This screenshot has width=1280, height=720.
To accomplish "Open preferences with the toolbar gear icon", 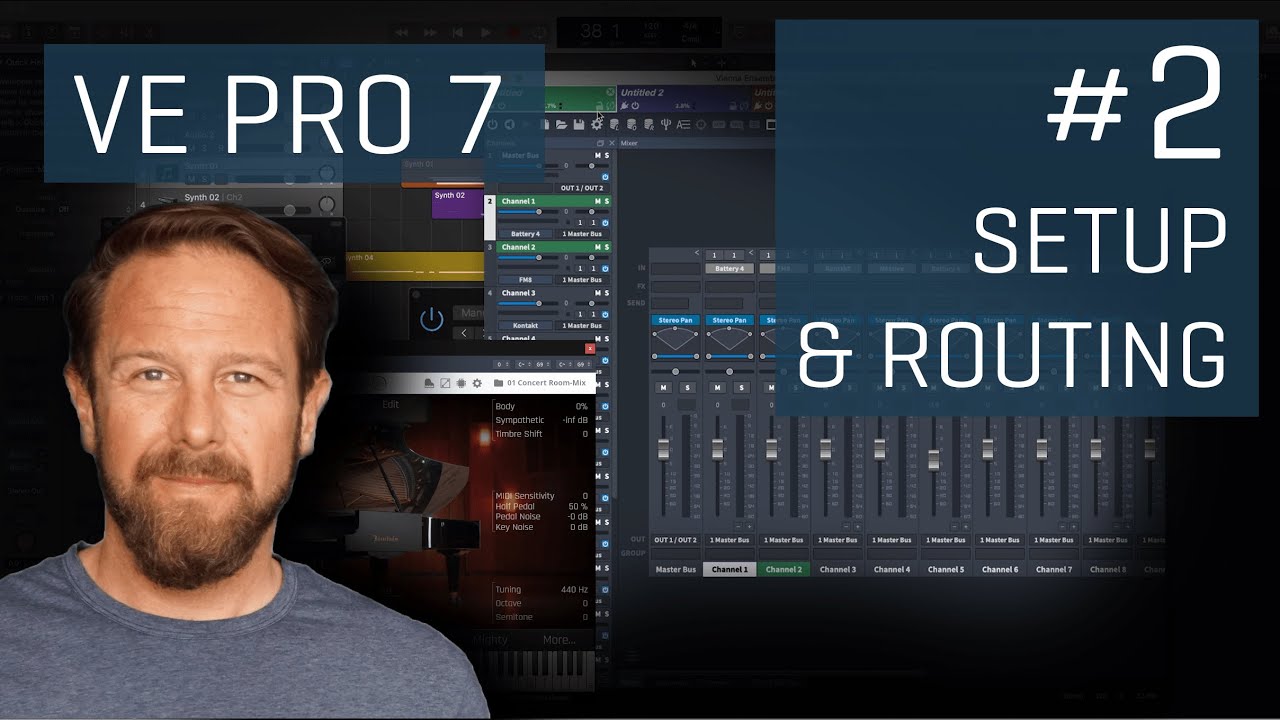I will 596,124.
